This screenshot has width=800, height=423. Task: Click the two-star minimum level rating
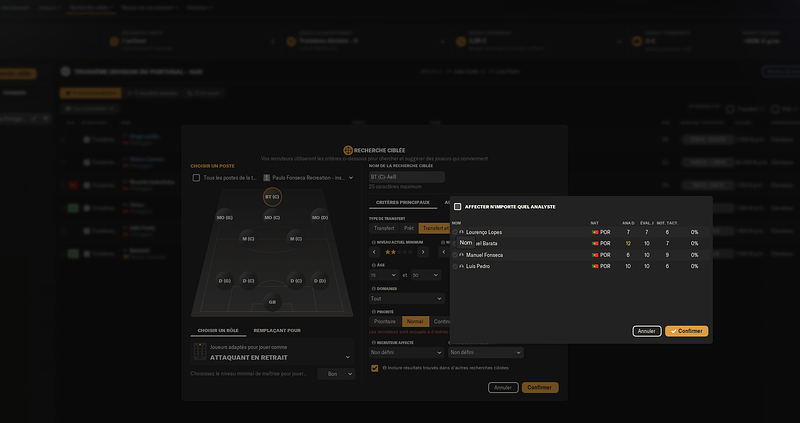point(398,252)
